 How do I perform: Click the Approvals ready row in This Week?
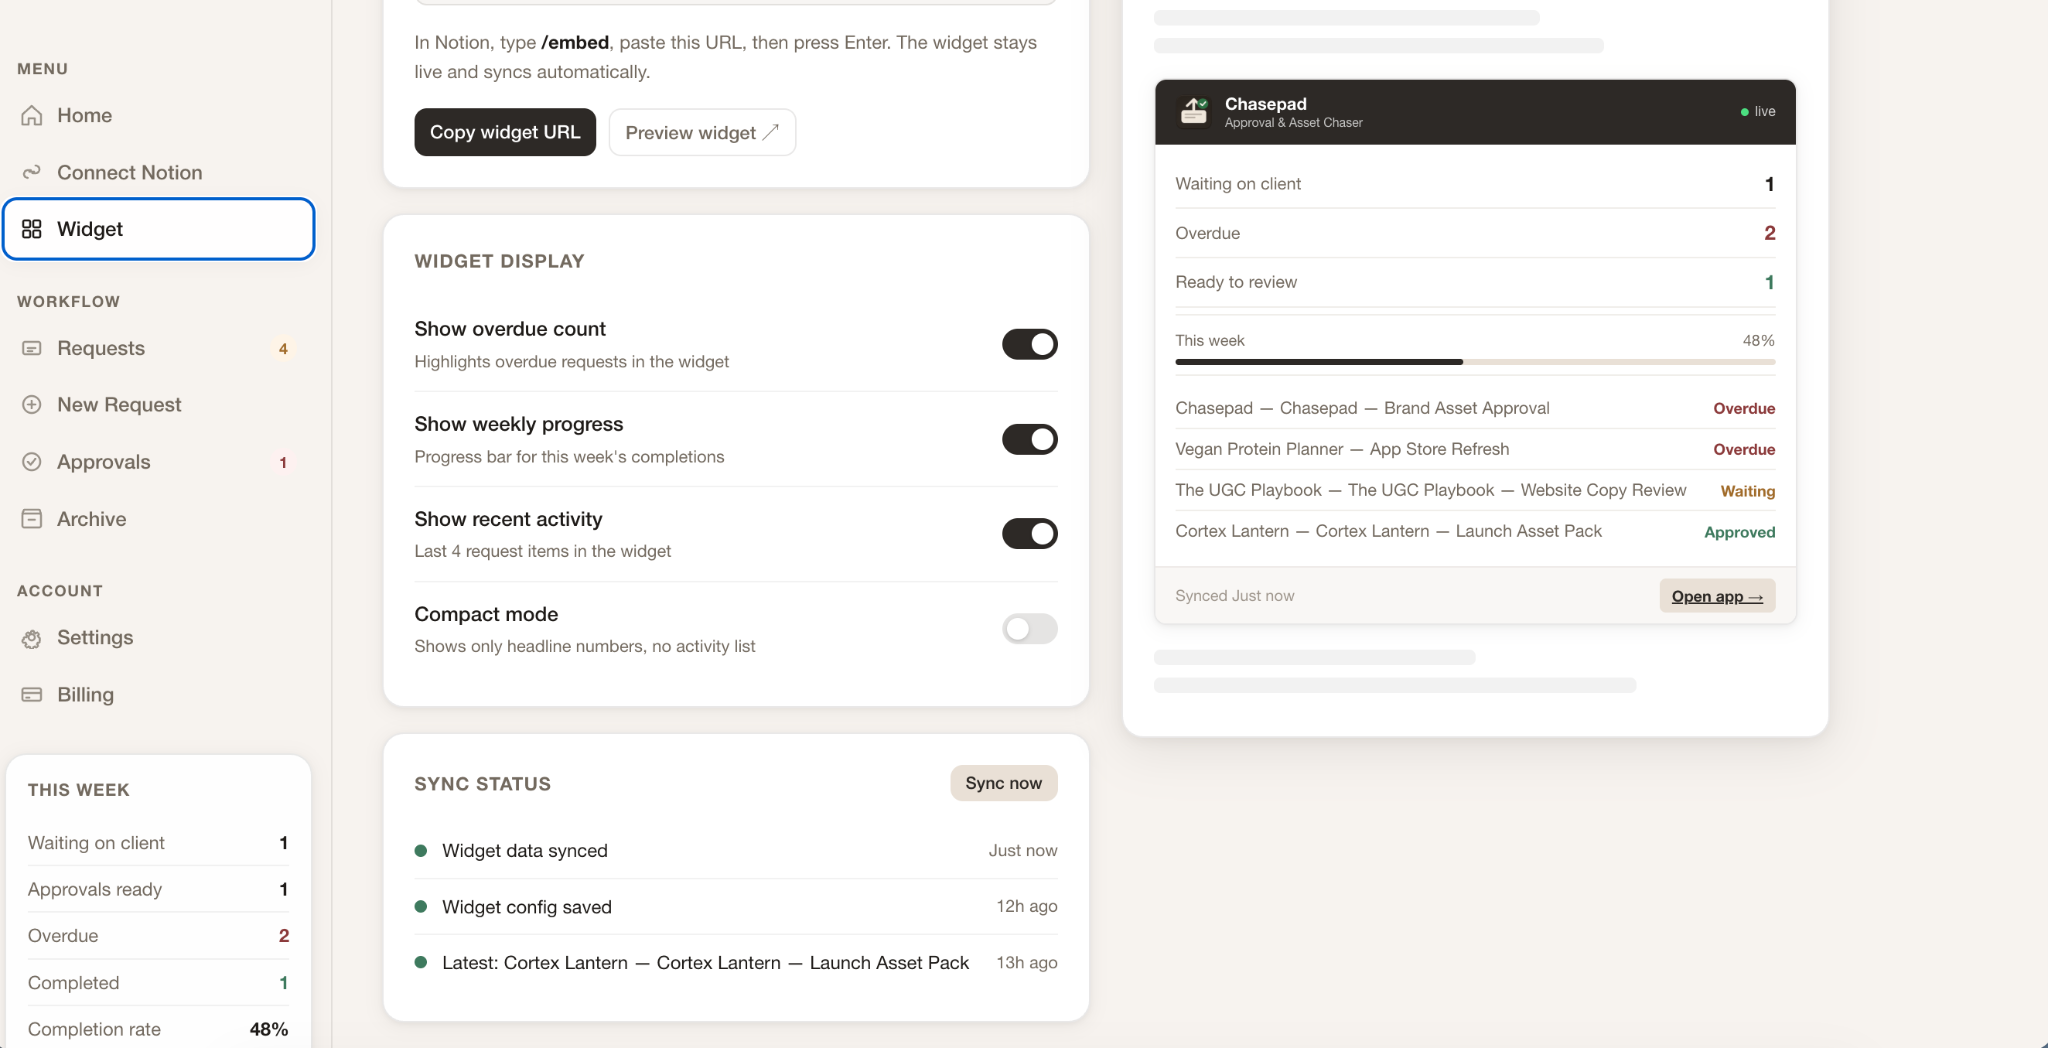coord(158,889)
